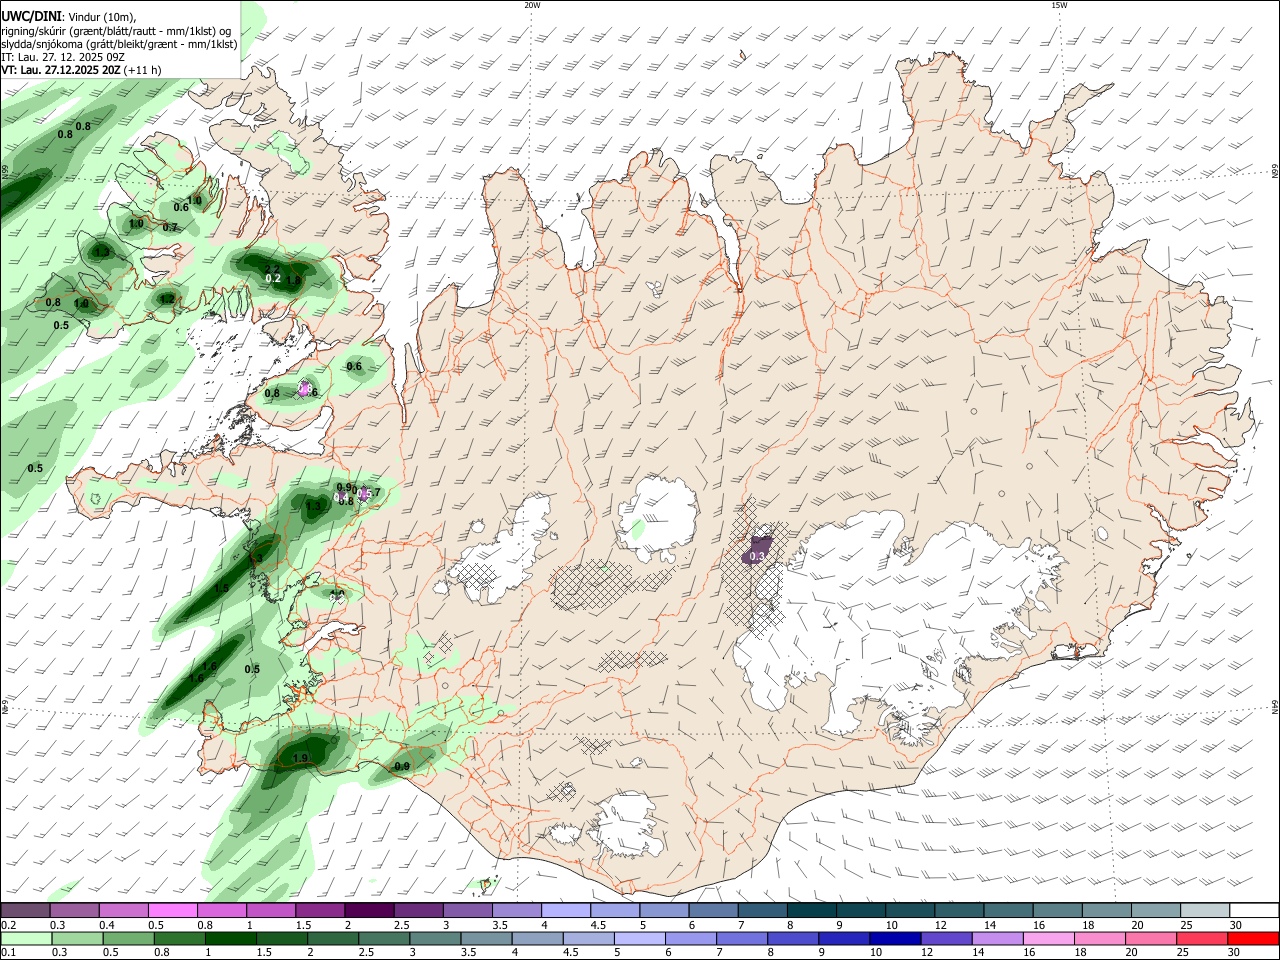Click the 15W longitude label
Screen dimensions: 1280x960
(x=1058, y=5)
